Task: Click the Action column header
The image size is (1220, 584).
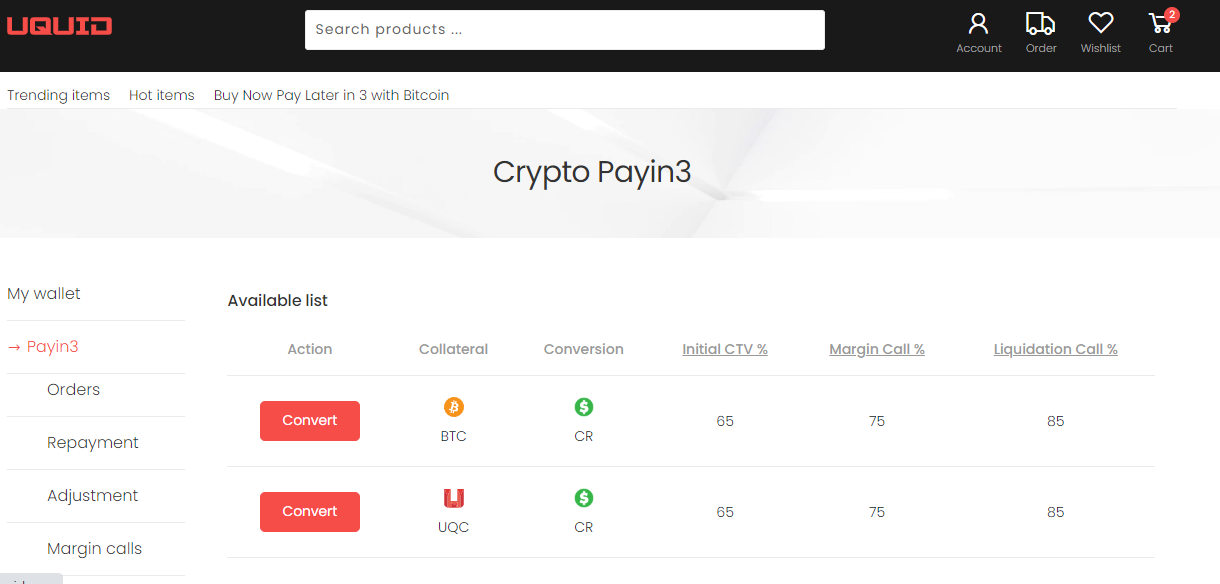Action: [x=310, y=349]
